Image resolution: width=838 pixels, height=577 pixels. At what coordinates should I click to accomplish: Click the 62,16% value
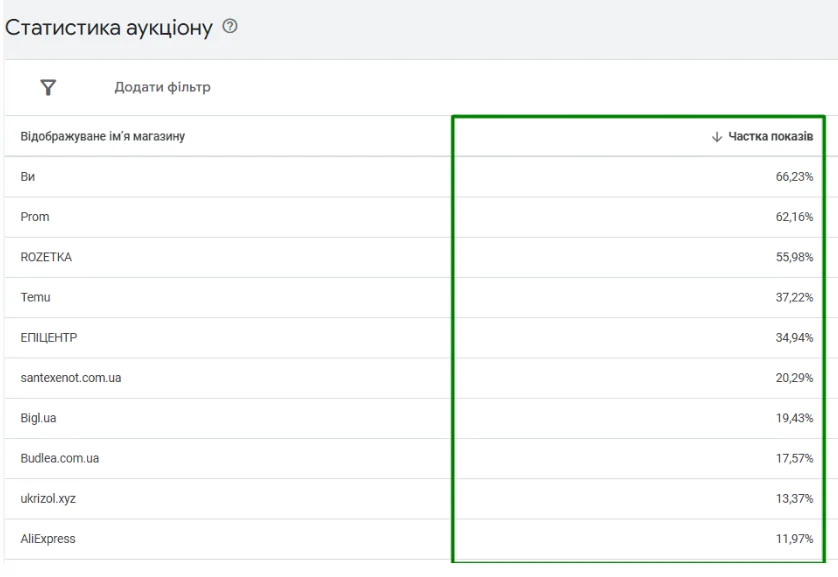click(794, 217)
